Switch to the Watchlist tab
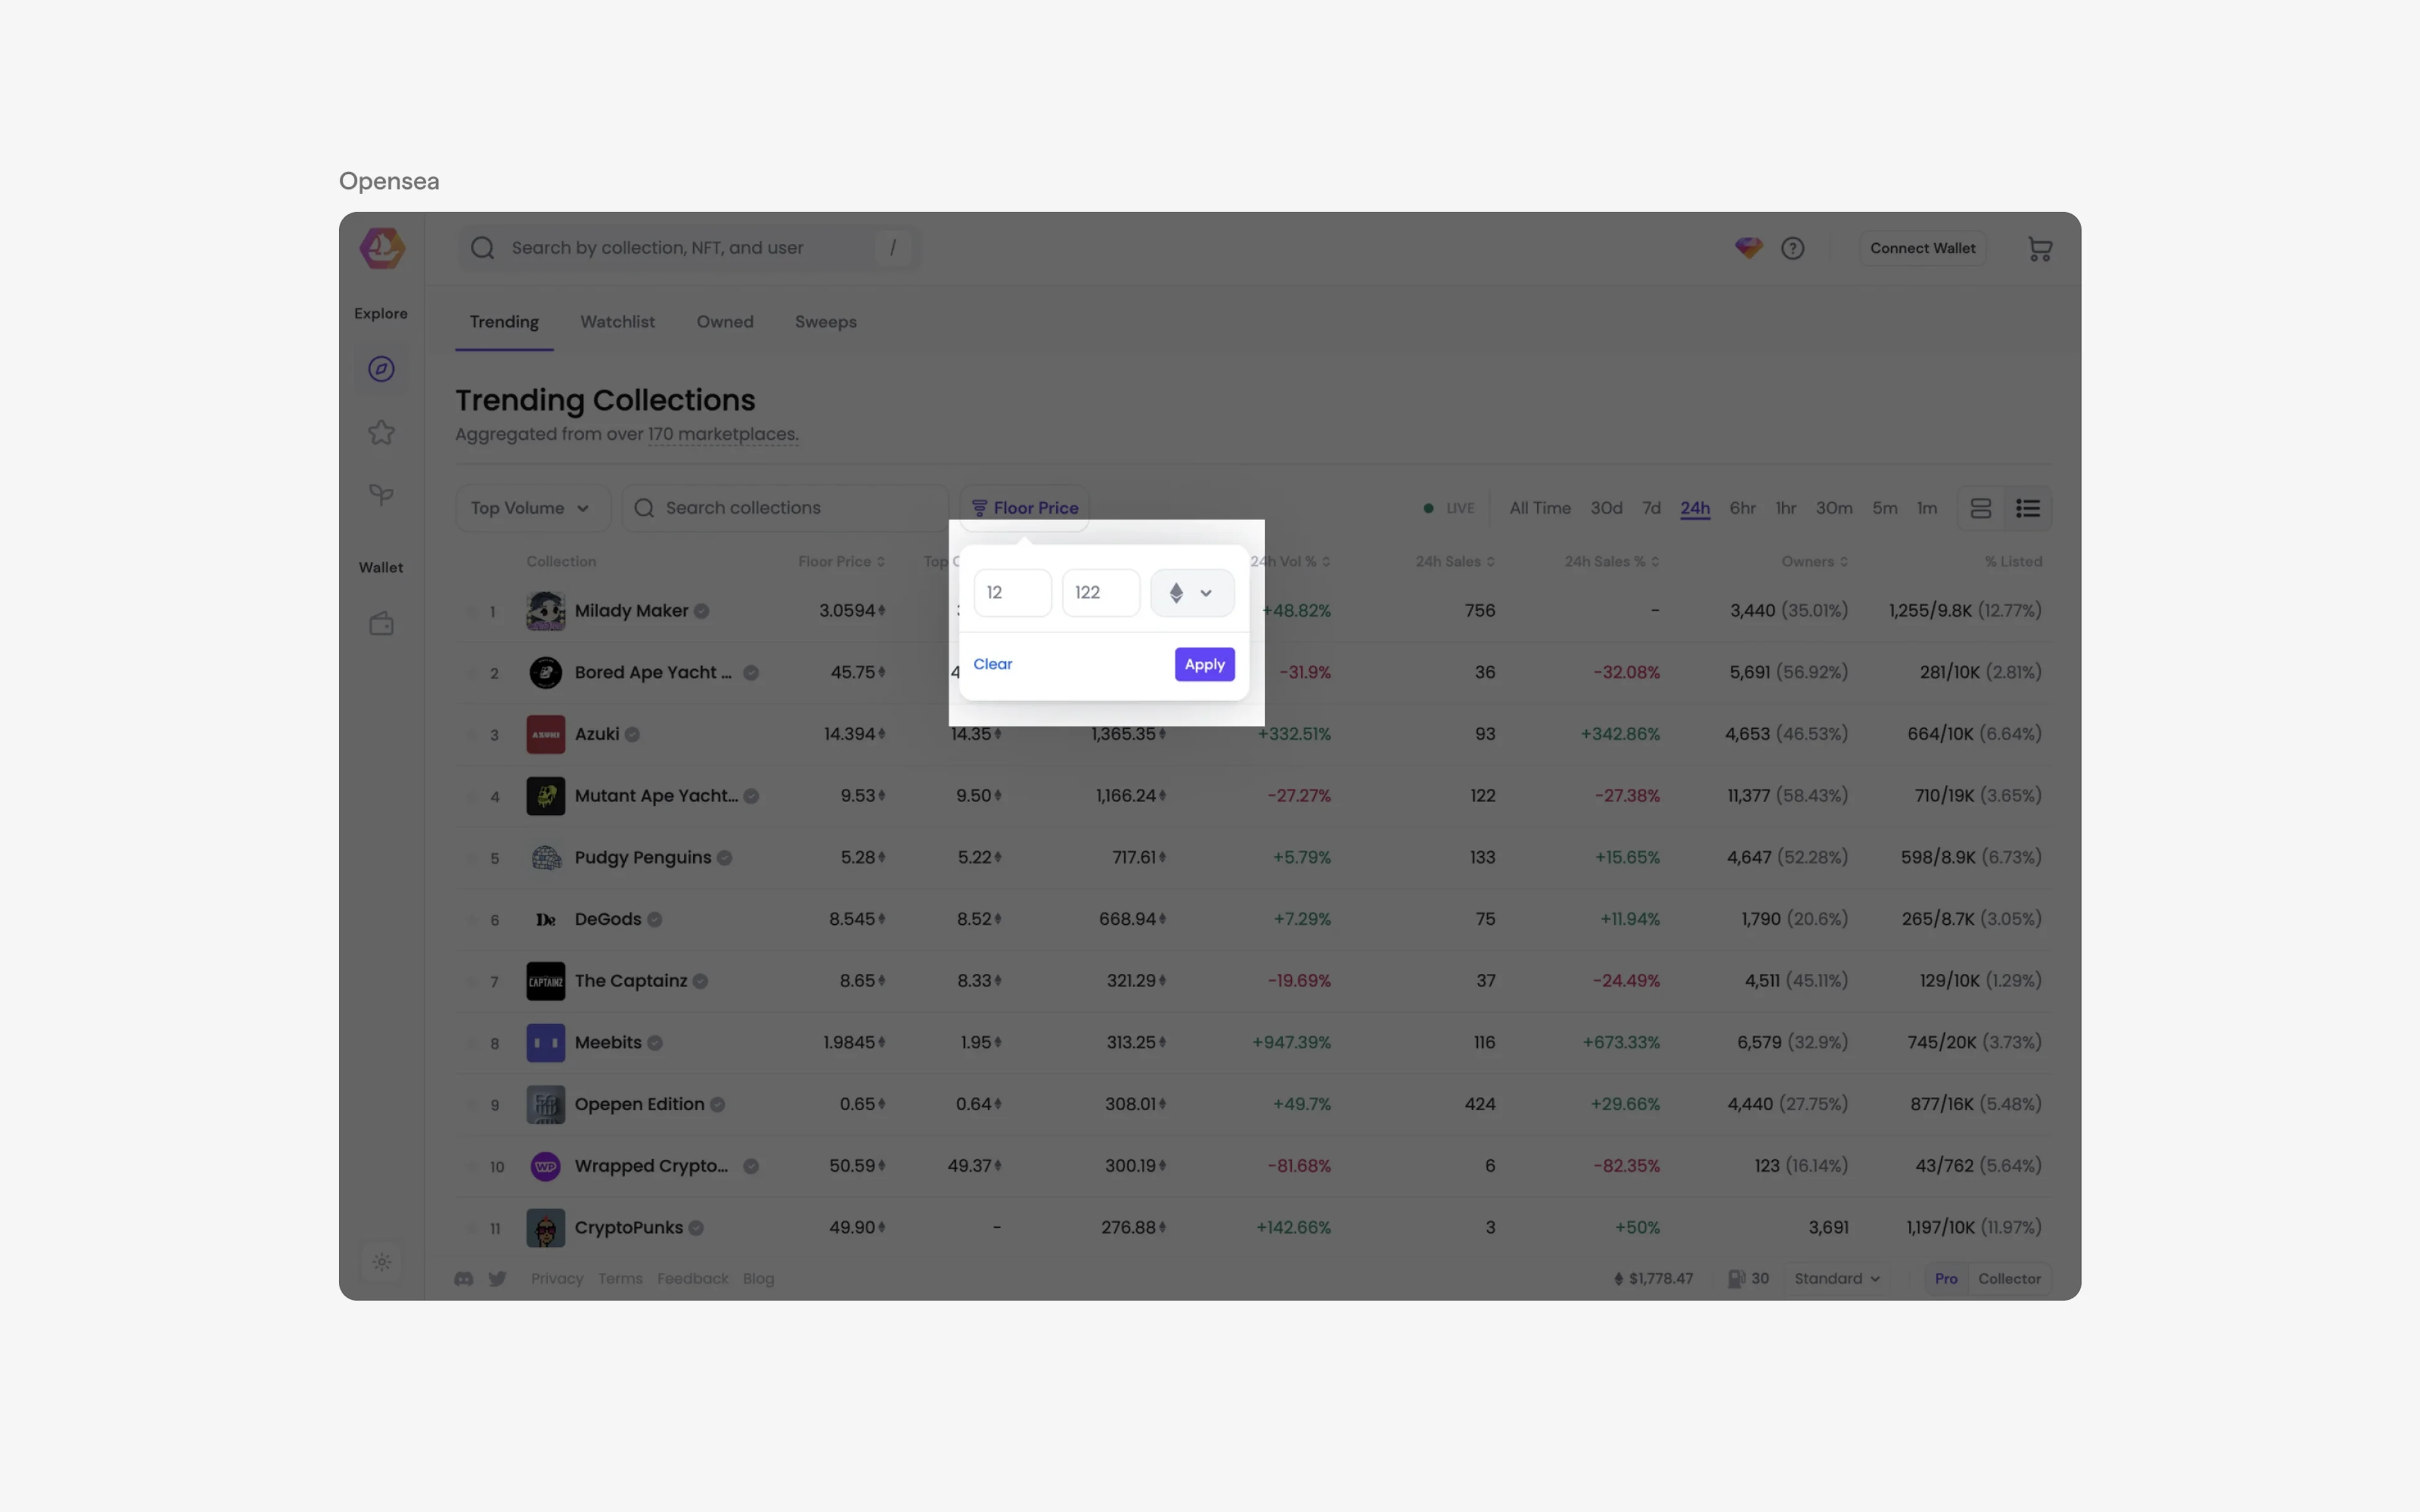The height and width of the screenshot is (1512, 2420). coord(617,321)
